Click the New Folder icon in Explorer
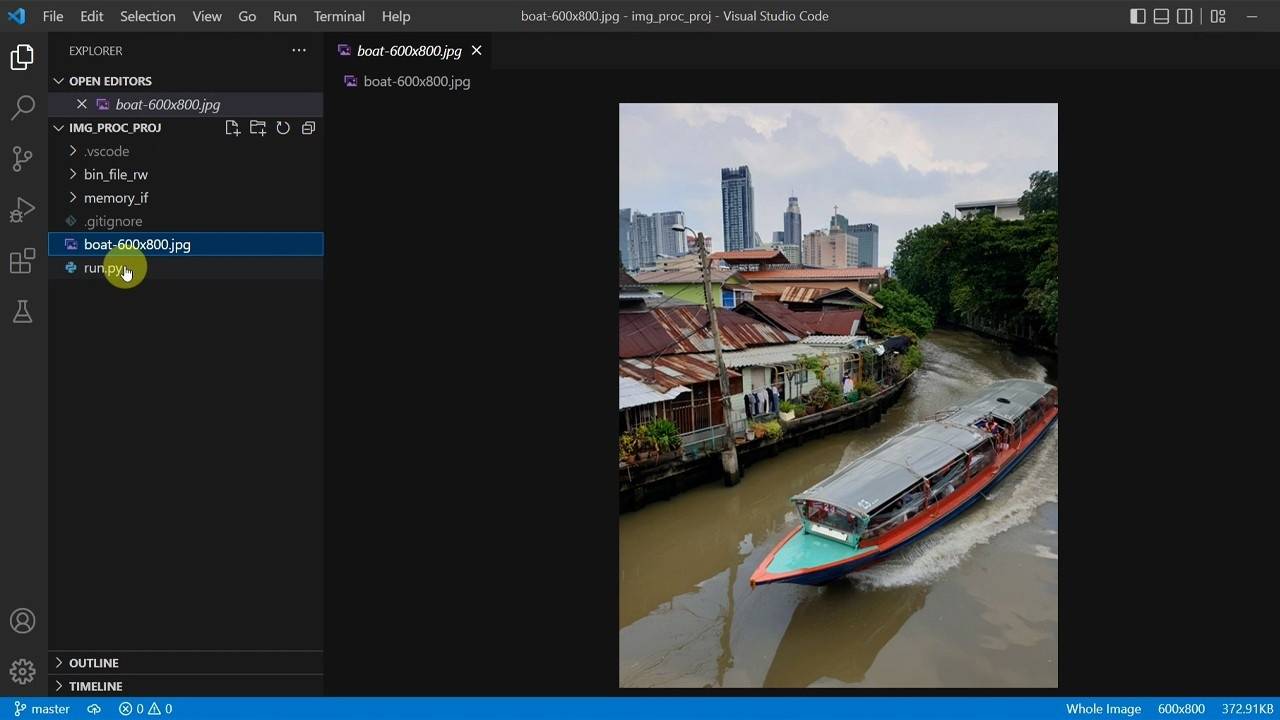This screenshot has width=1280, height=720. [x=258, y=128]
